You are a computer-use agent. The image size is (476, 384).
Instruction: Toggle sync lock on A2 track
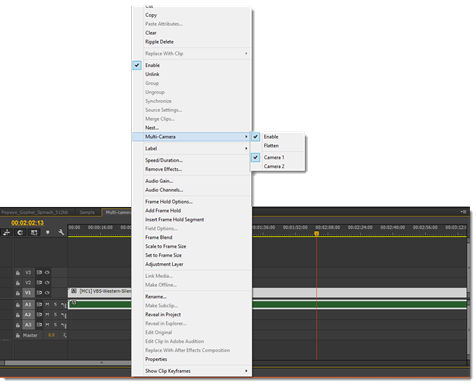click(x=39, y=314)
